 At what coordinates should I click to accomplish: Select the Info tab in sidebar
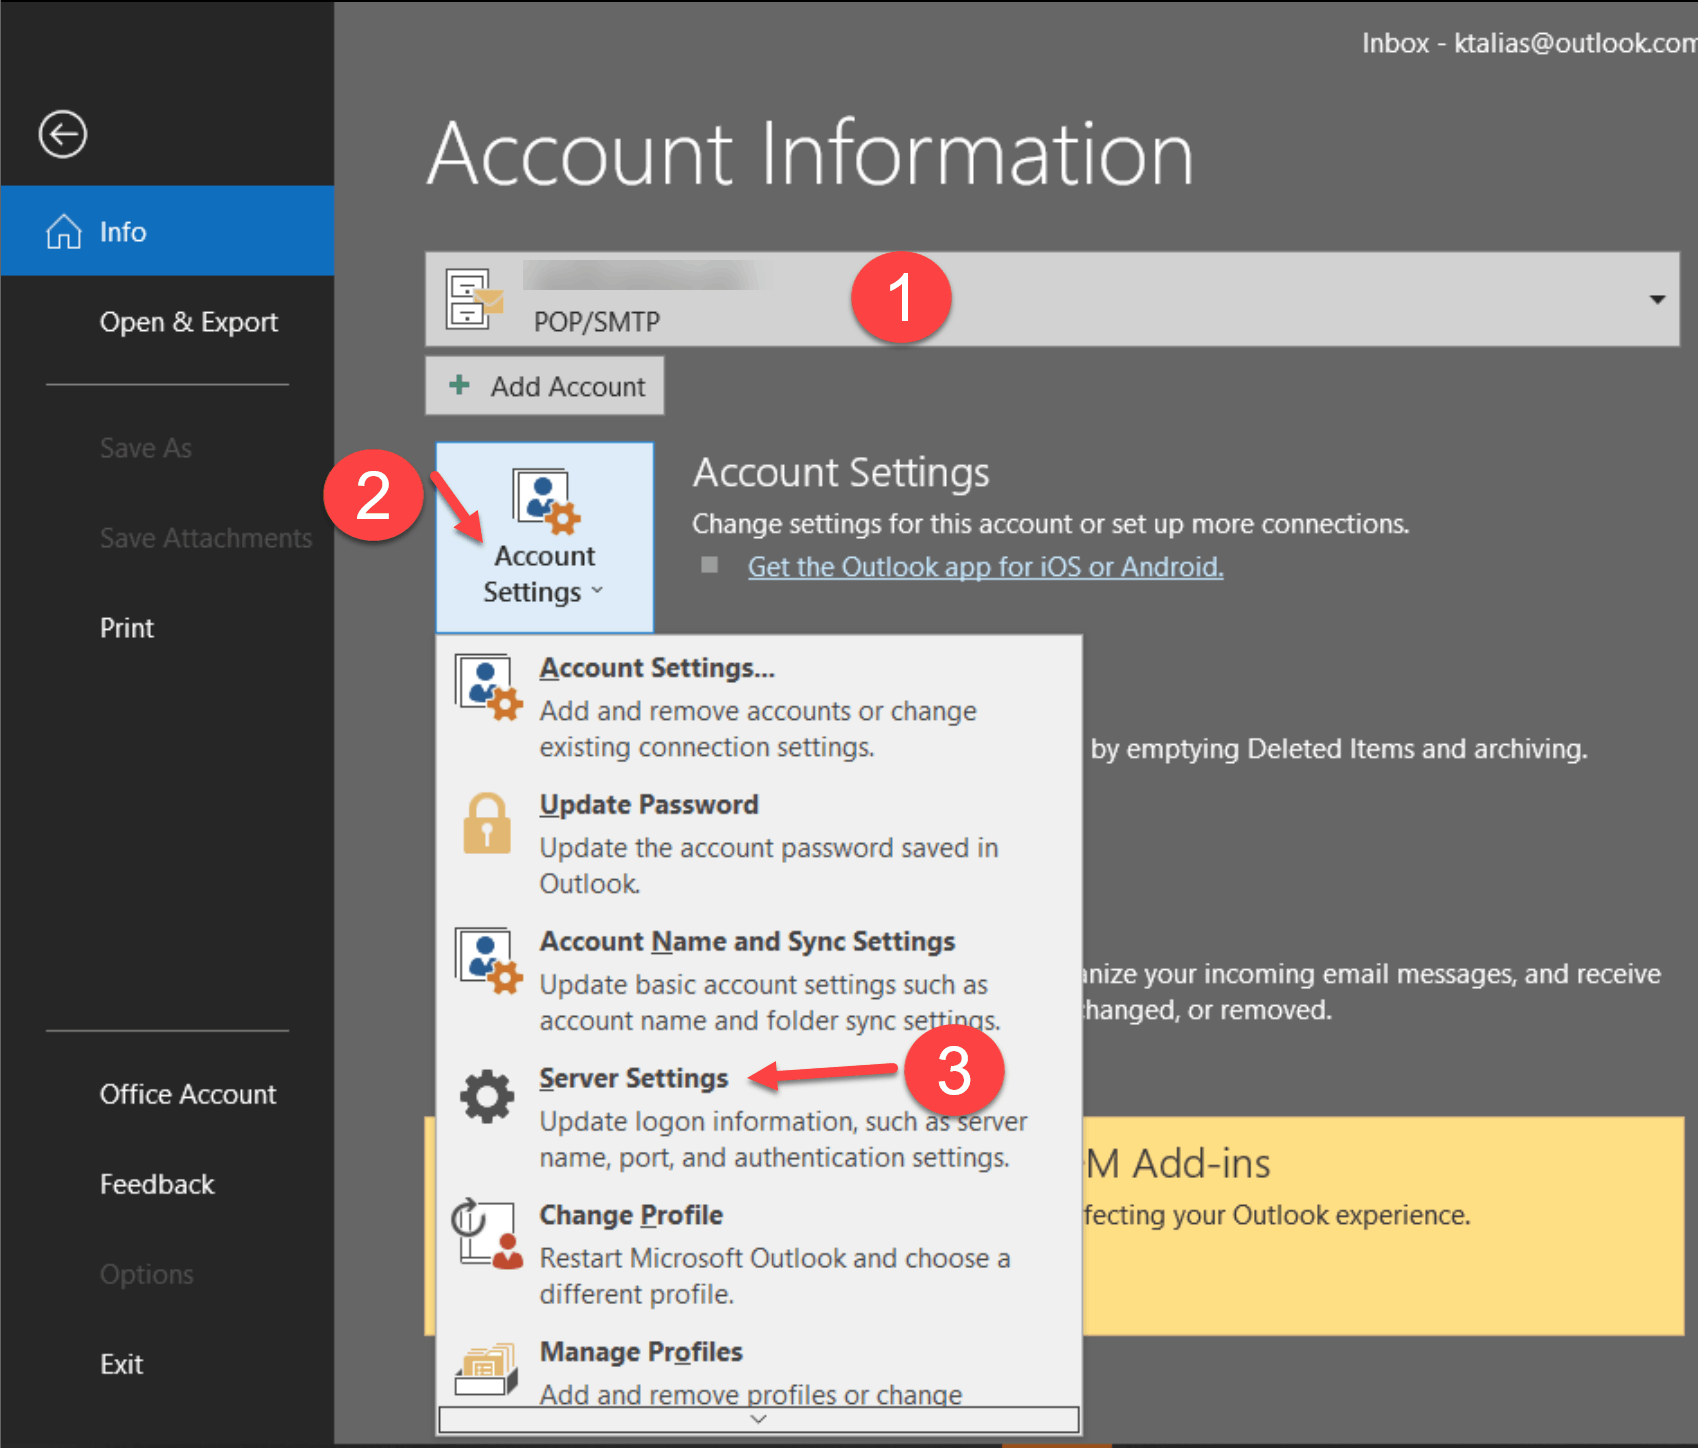click(x=167, y=231)
